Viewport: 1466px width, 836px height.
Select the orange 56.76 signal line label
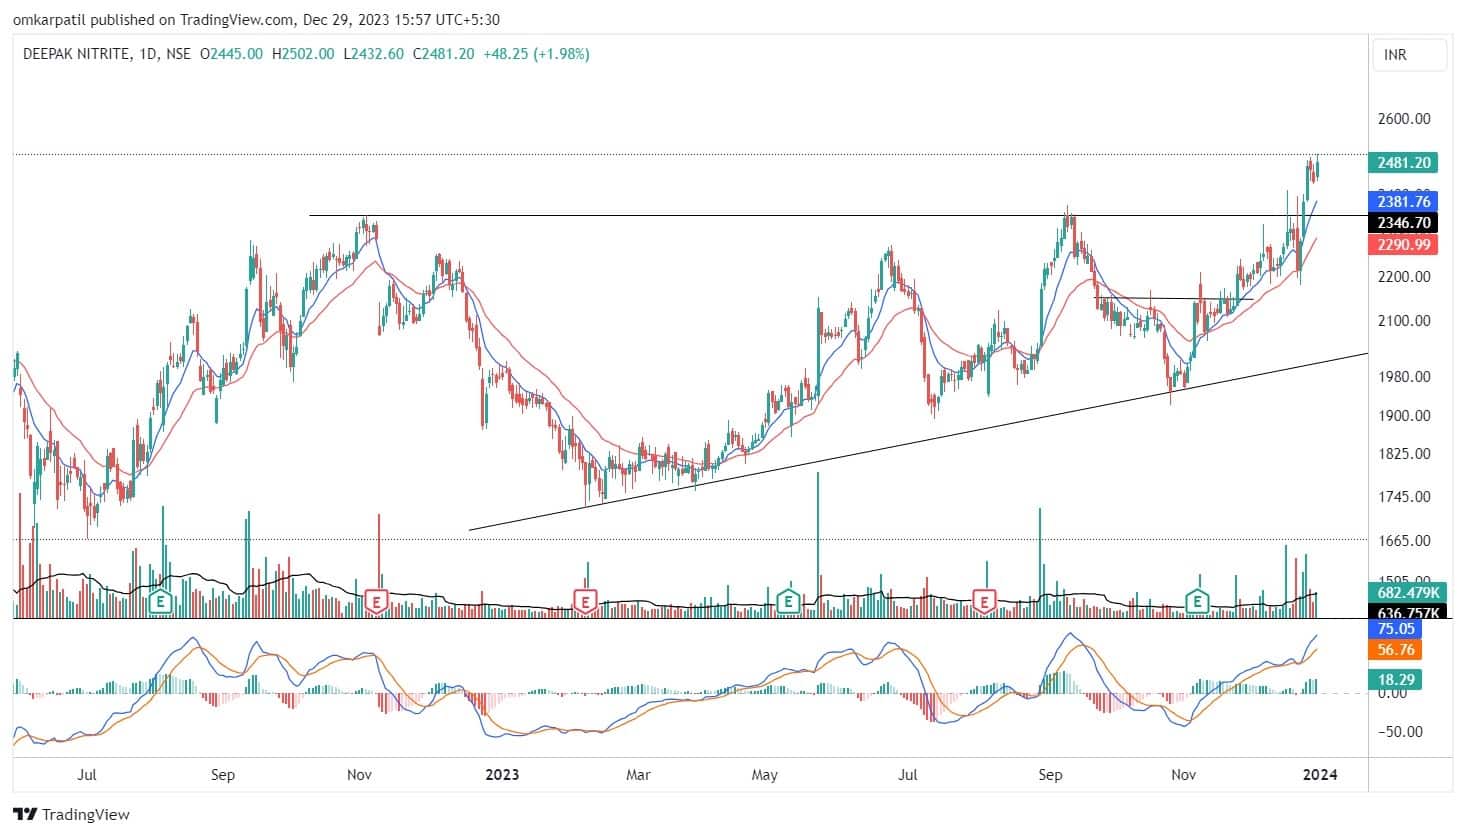pyautogui.click(x=1395, y=650)
